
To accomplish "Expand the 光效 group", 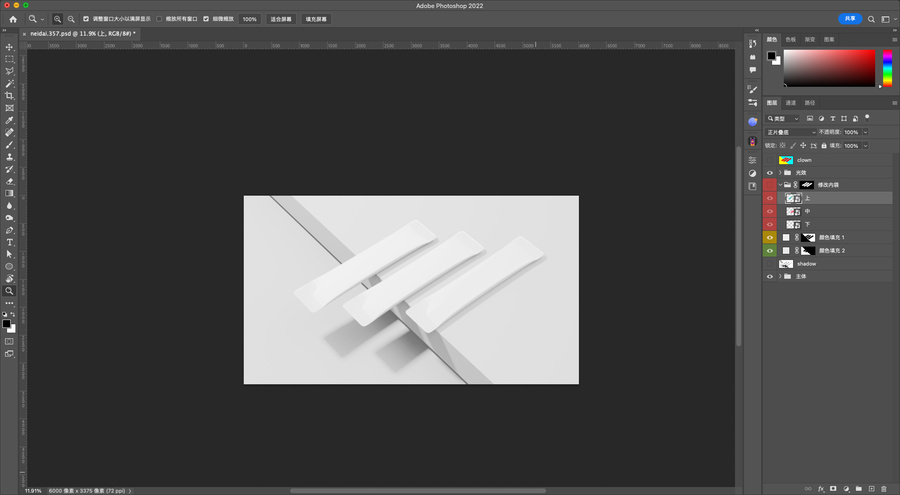I will click(x=780, y=172).
